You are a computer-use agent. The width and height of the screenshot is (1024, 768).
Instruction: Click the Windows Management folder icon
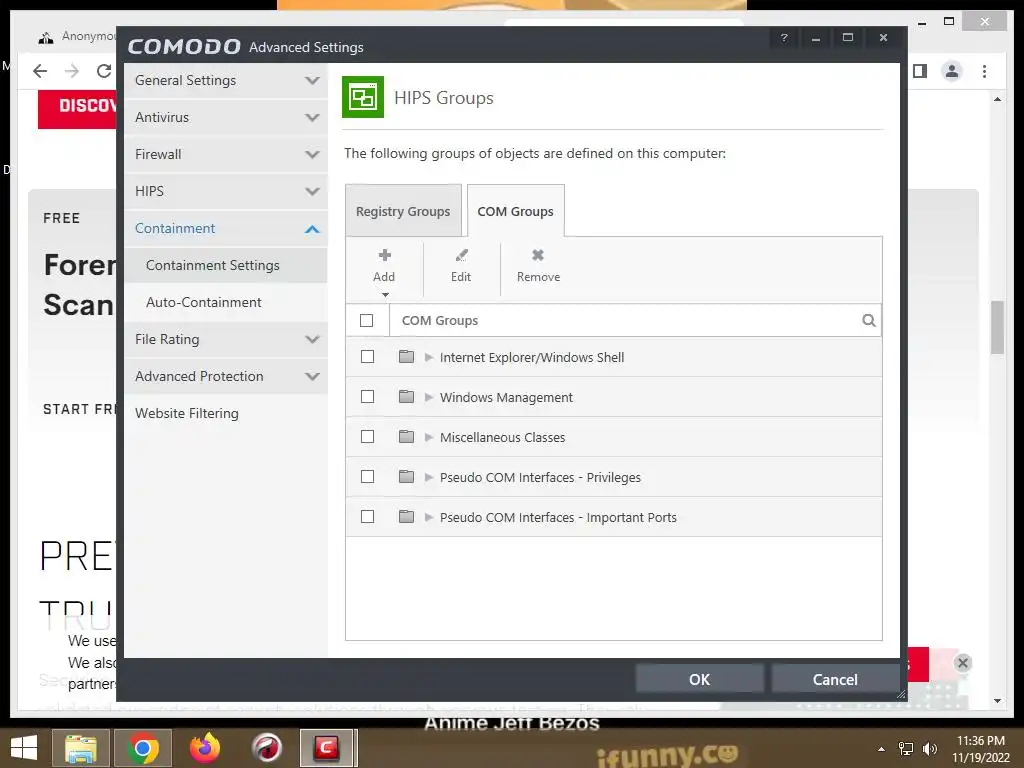point(406,396)
